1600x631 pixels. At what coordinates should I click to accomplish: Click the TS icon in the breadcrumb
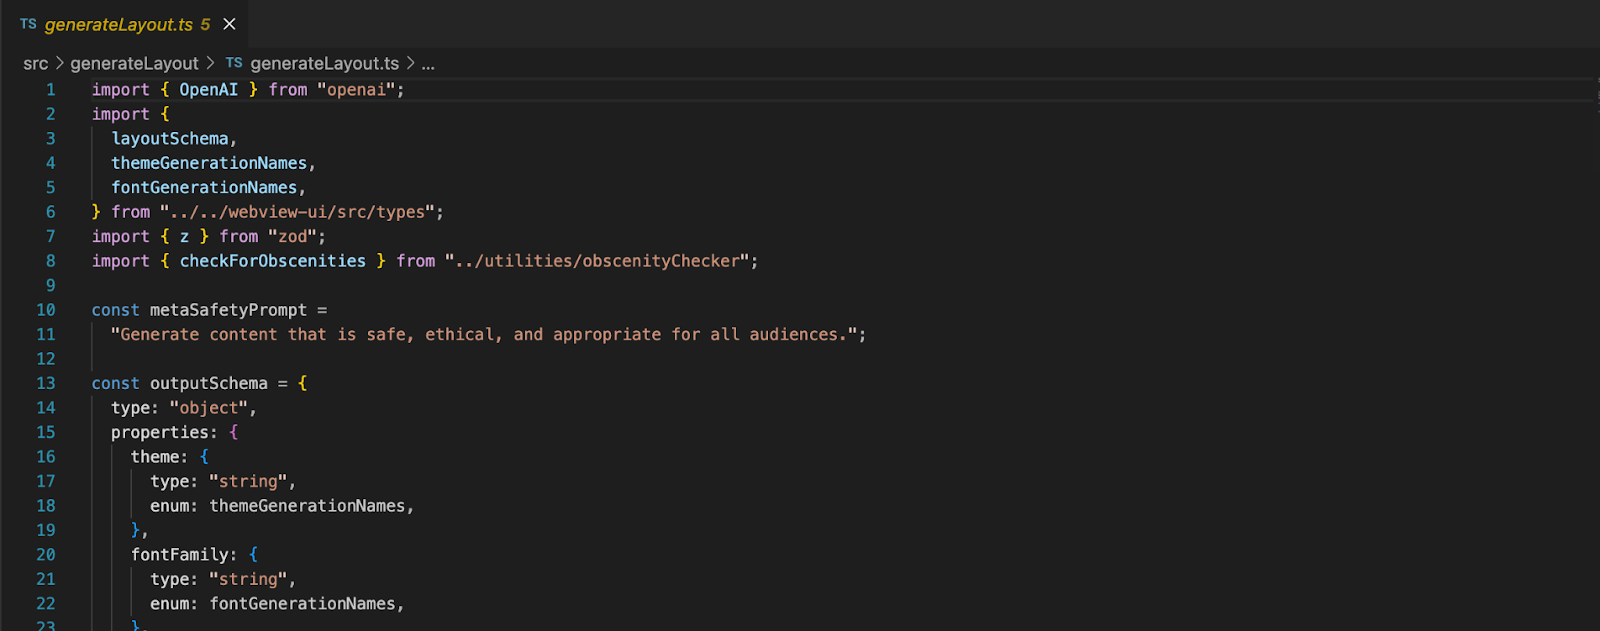(234, 63)
